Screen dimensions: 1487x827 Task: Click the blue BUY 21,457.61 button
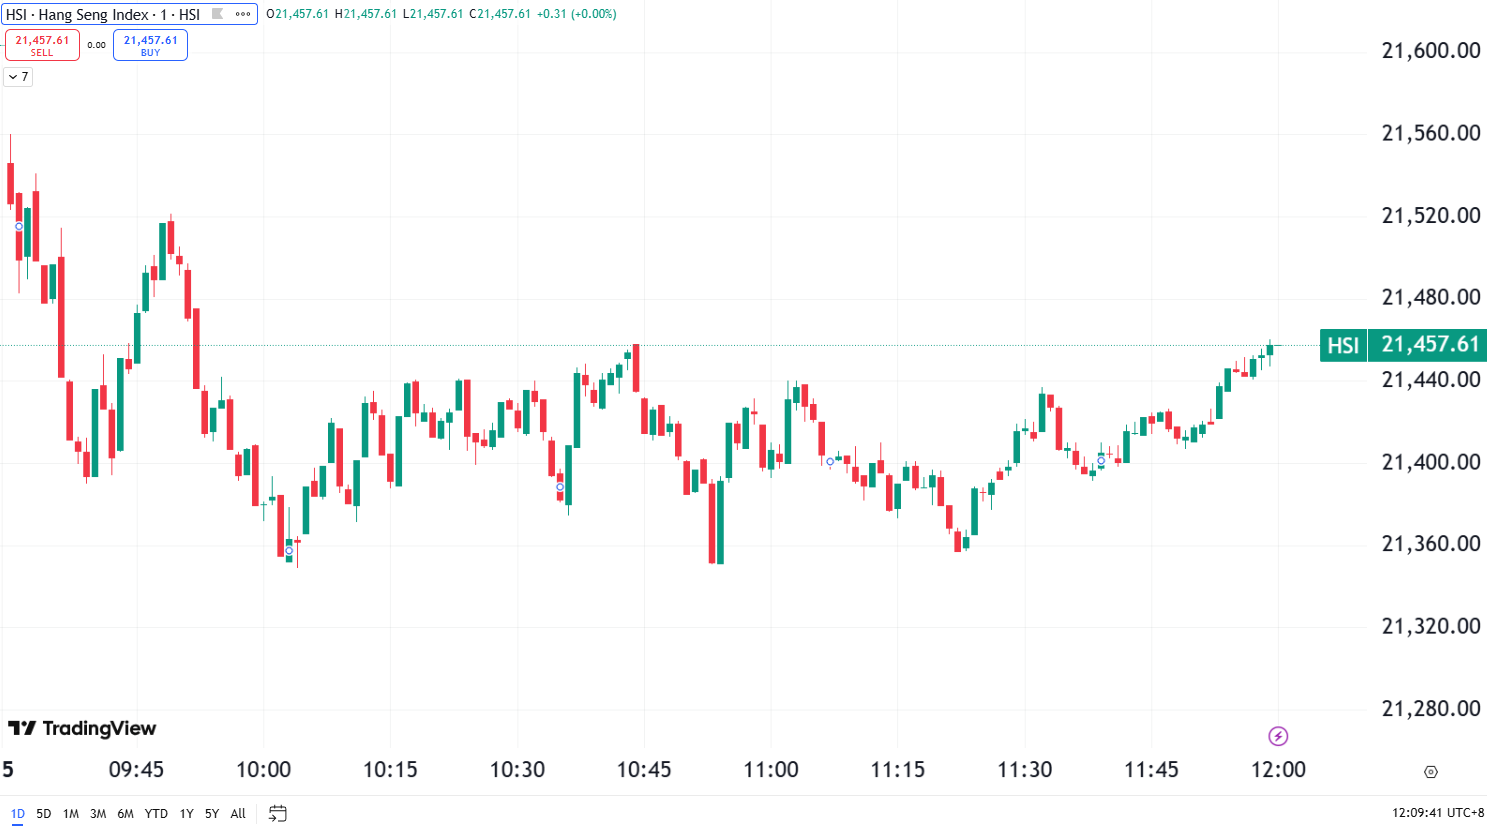coord(150,45)
